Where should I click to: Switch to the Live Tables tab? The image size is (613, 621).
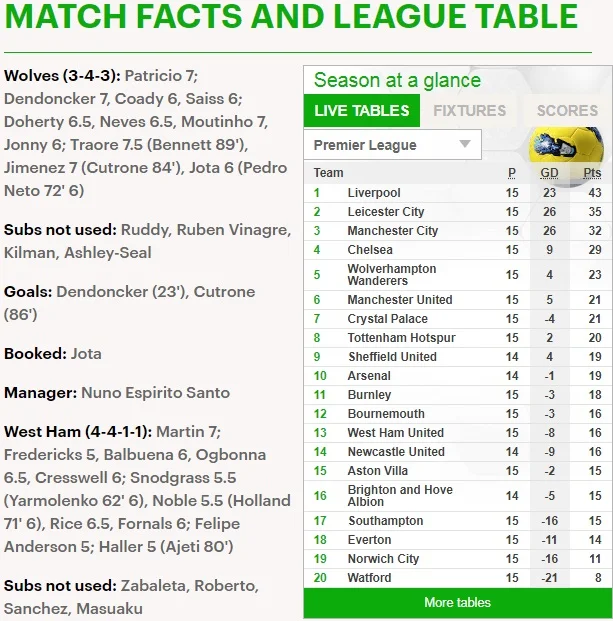click(x=361, y=111)
